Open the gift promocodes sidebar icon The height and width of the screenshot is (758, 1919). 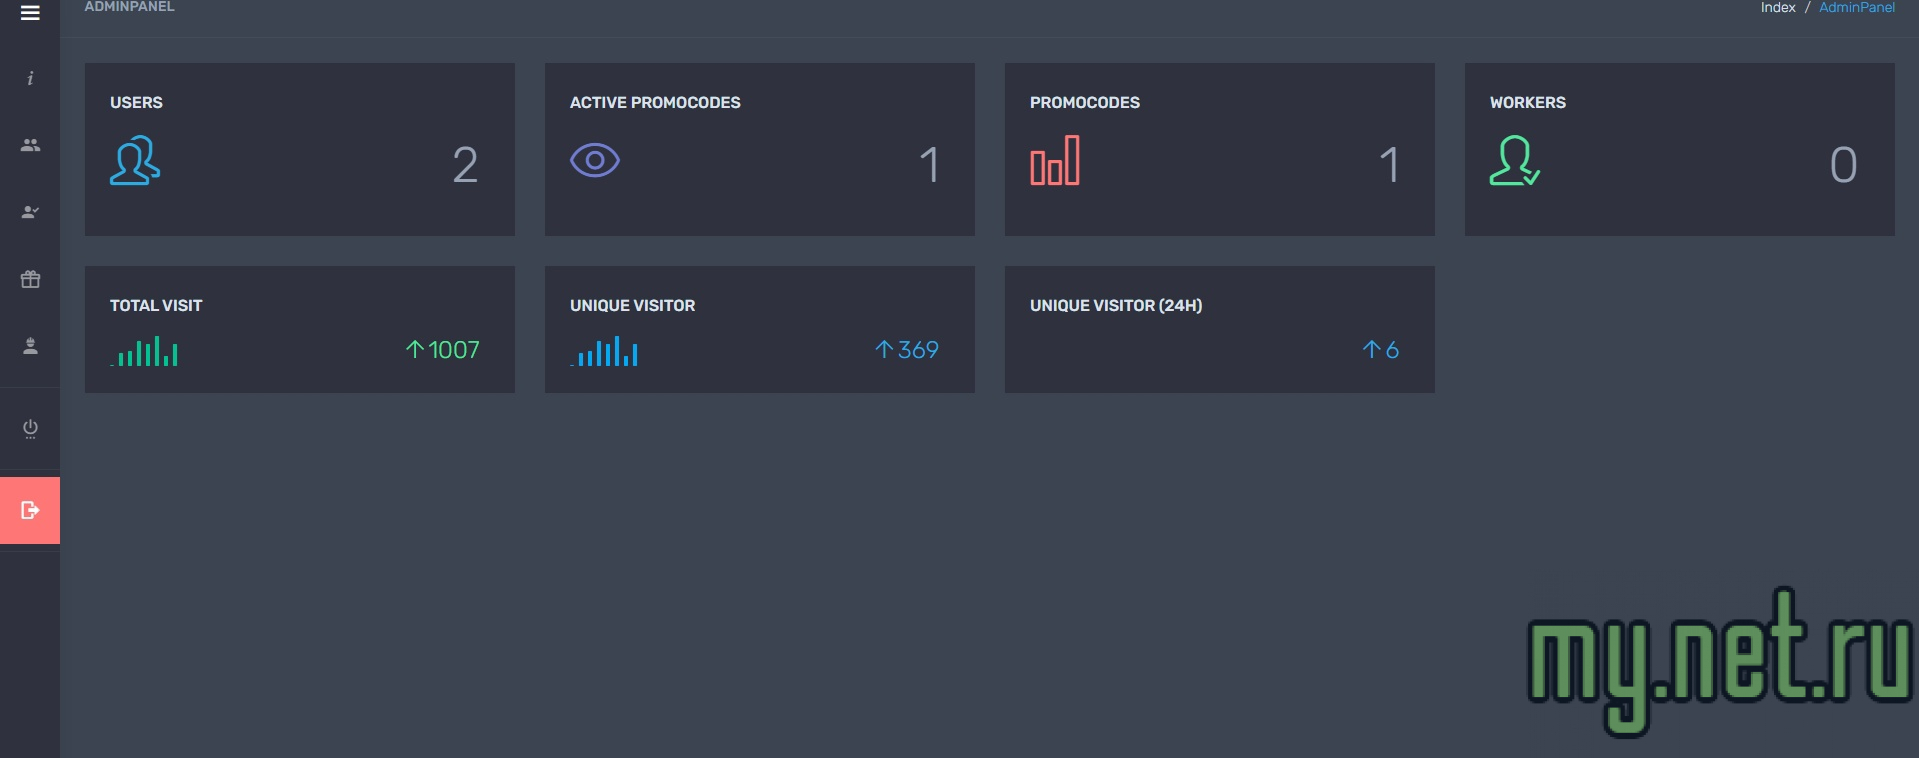point(30,279)
